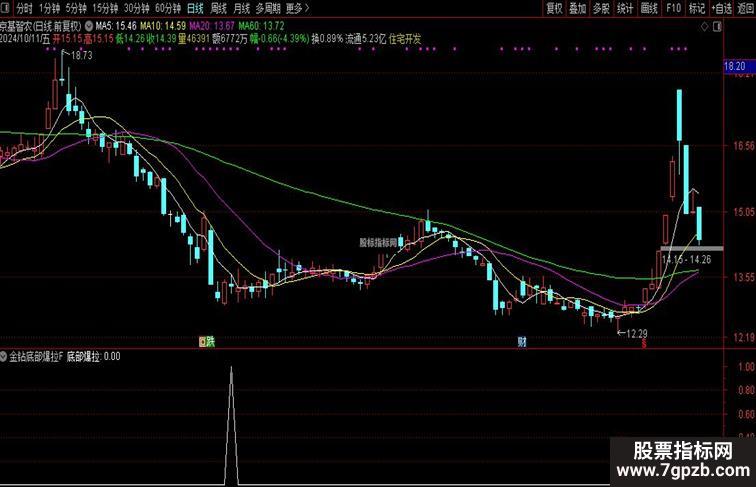Viewport: 756px width, 487px height.
Task: Select the 5分钟 period tab
Action: pyautogui.click(x=76, y=8)
